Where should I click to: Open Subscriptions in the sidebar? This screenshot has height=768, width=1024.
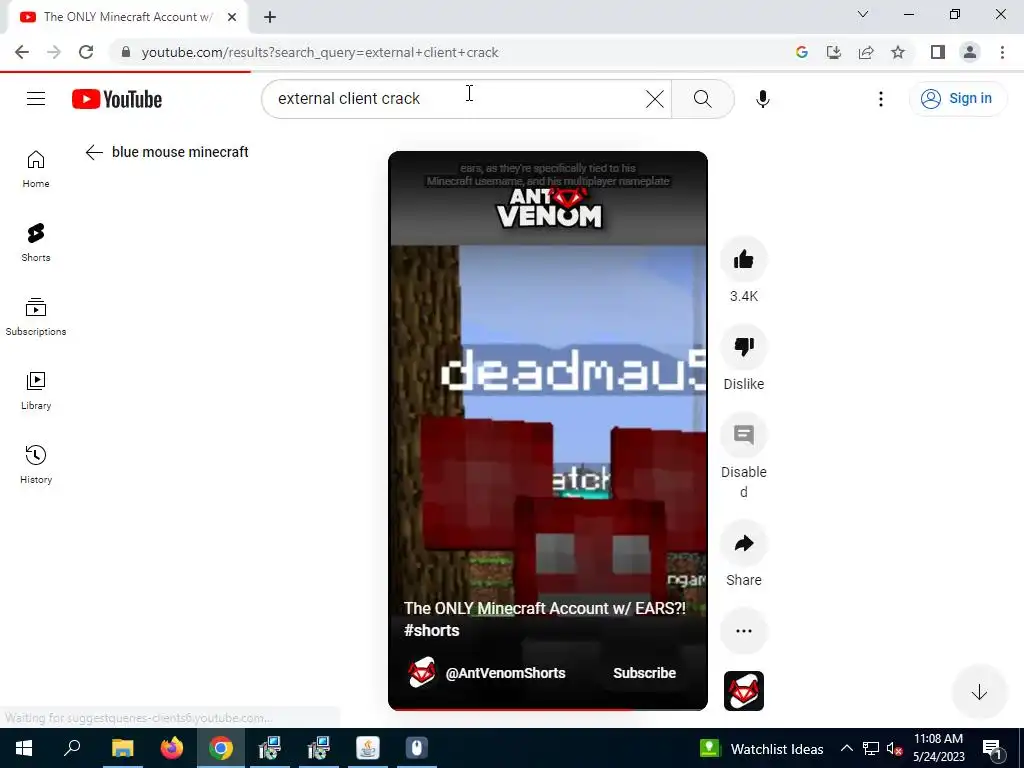tap(36, 316)
